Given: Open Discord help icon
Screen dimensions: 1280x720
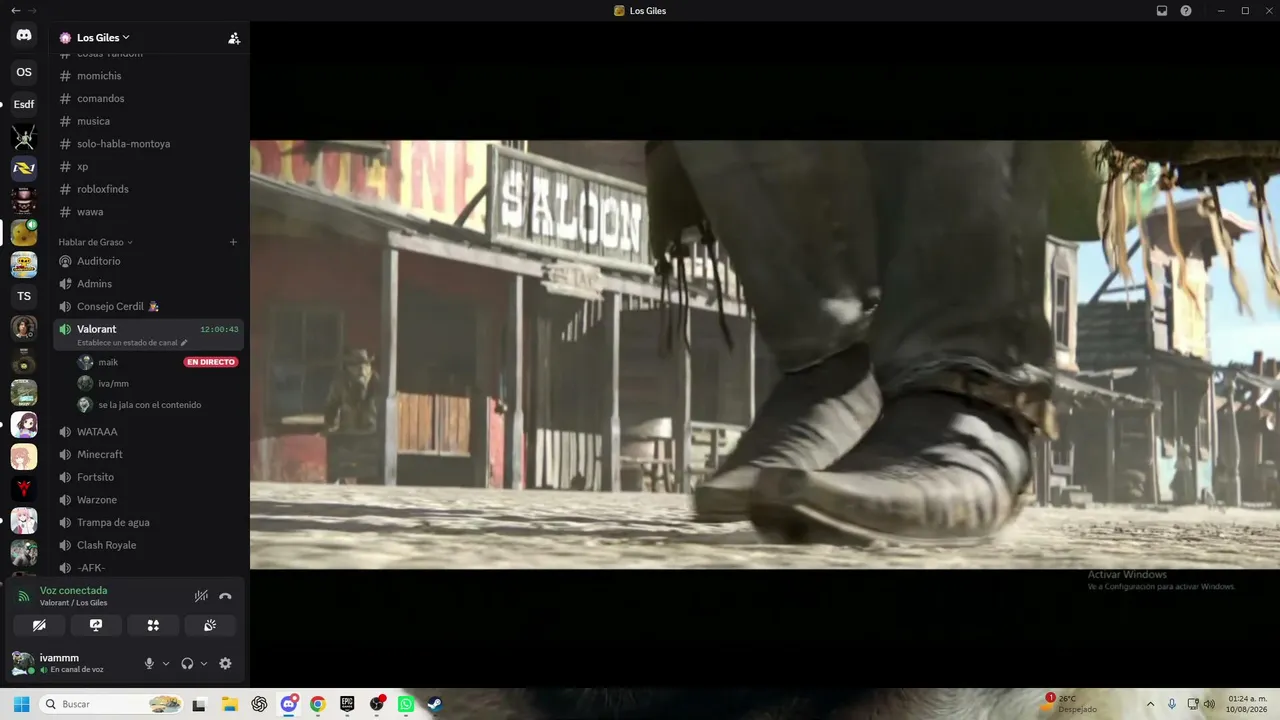Looking at the screenshot, I should point(1186,11).
